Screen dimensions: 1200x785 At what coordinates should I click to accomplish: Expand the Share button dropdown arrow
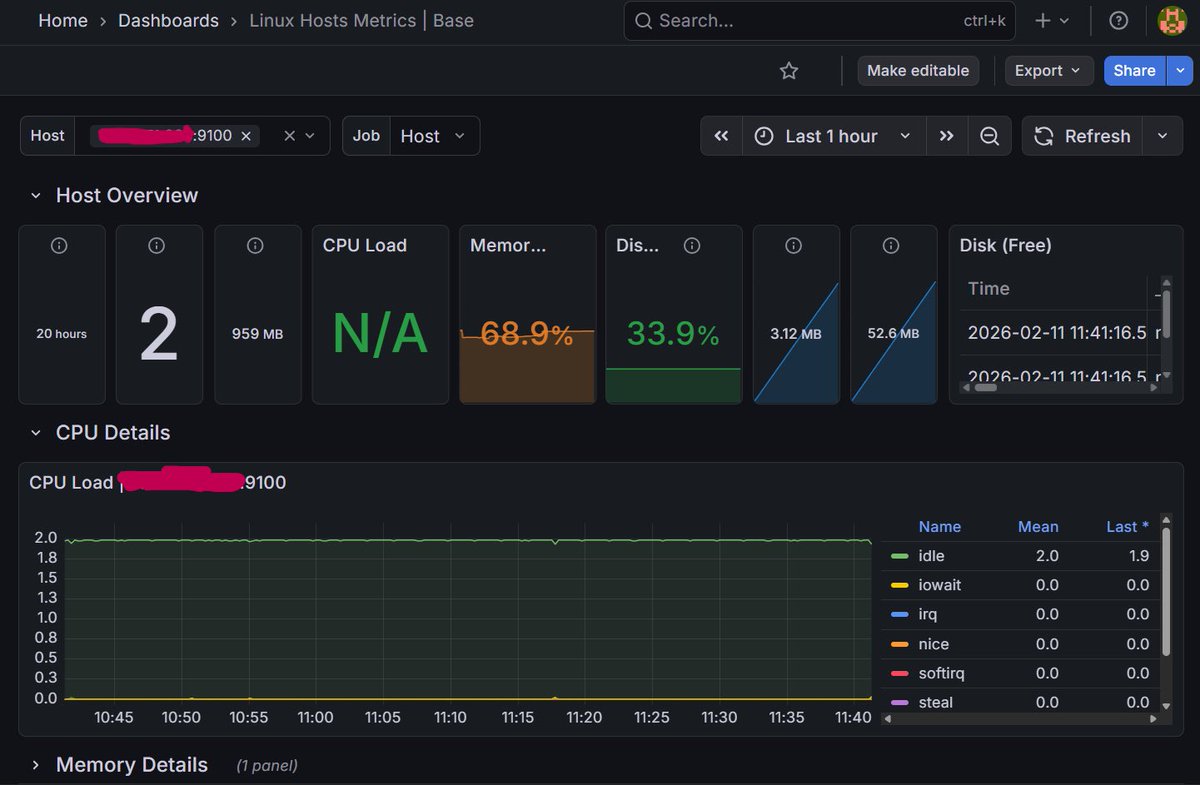pos(1181,70)
